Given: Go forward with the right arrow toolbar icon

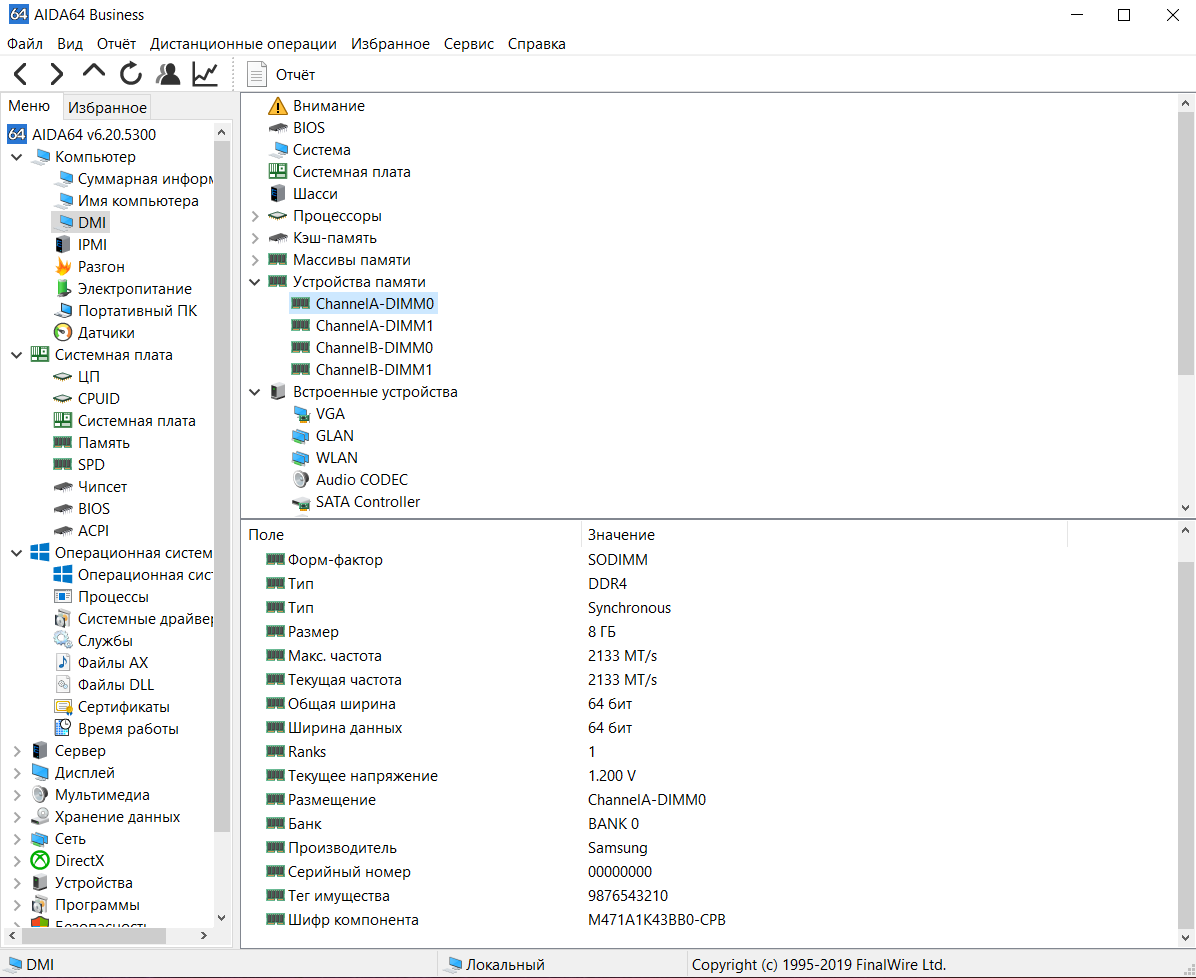Looking at the screenshot, I should click(56, 74).
